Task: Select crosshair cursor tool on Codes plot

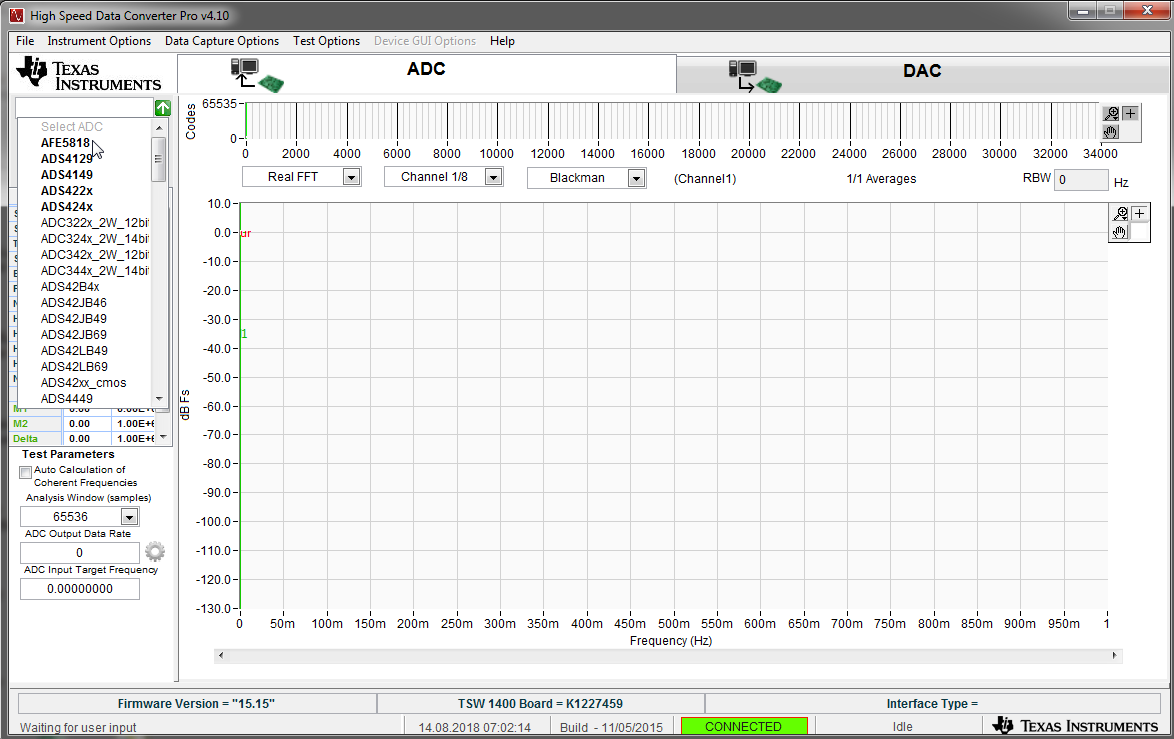Action: click(x=1131, y=114)
